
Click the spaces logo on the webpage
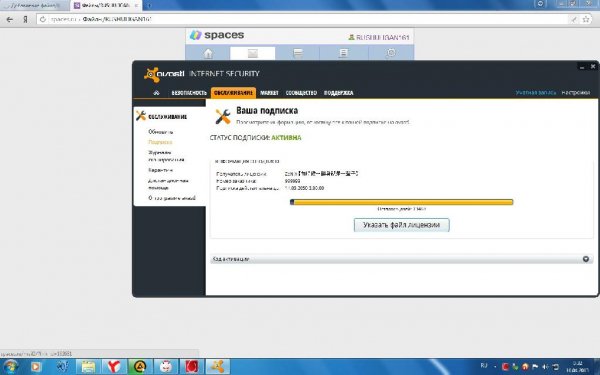tap(217, 35)
